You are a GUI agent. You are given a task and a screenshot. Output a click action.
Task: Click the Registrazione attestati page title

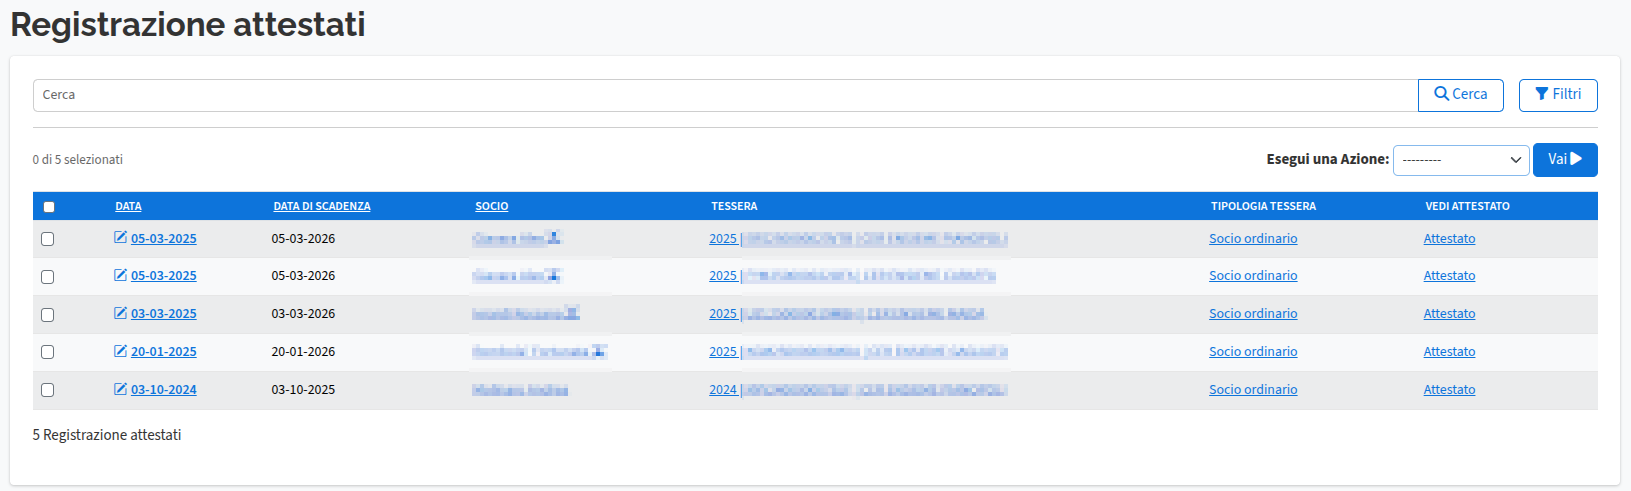tap(188, 24)
